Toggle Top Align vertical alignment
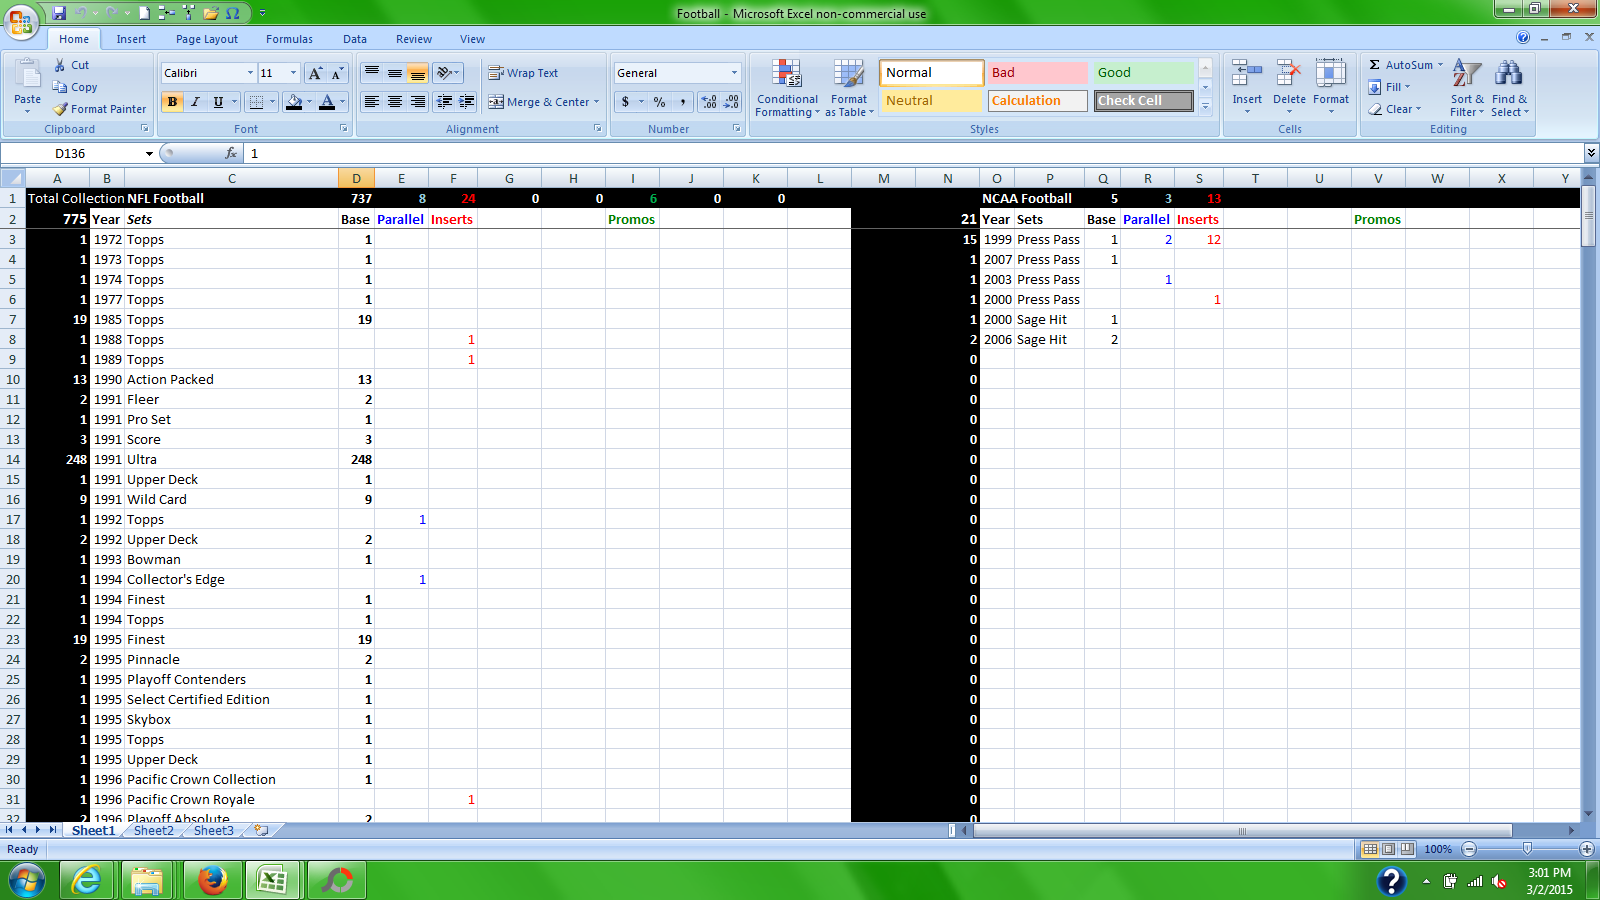This screenshot has height=900, width=1600. 371,73
